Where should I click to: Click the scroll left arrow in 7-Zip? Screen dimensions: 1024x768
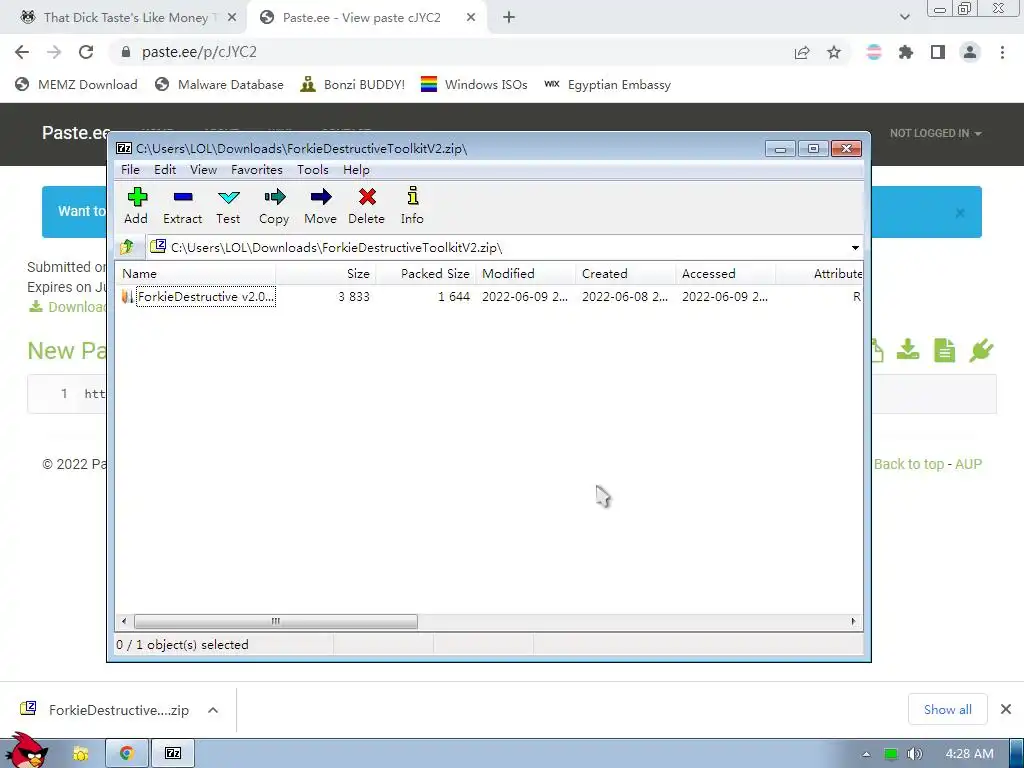[x=124, y=621]
